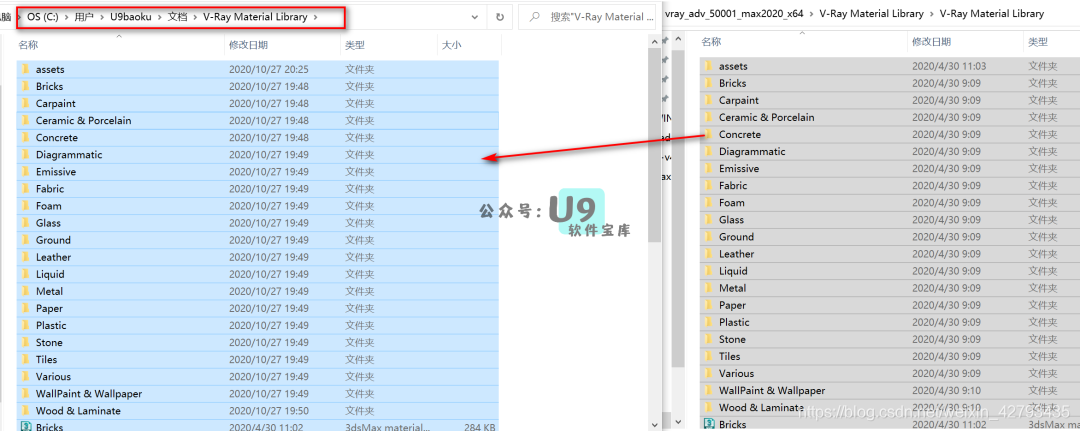Image resolution: width=1080 pixels, height=431 pixels.
Task: Click the Bricks 3dsMax material file icon, left window
Action: (26, 427)
